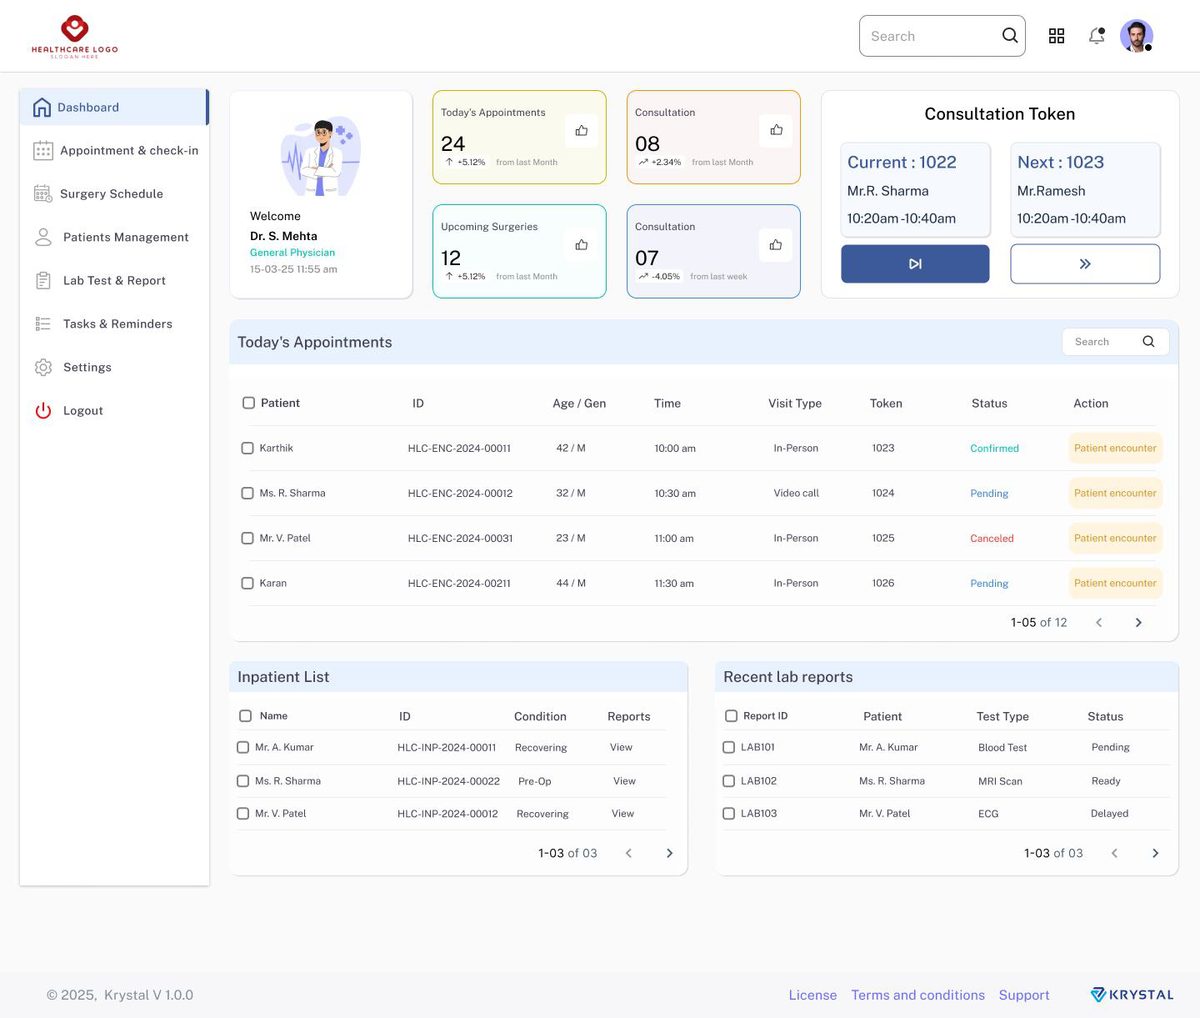This screenshot has height=1018, width=1200.
Task: Click the Lab Test & Report clipboard icon
Action: pyautogui.click(x=43, y=280)
